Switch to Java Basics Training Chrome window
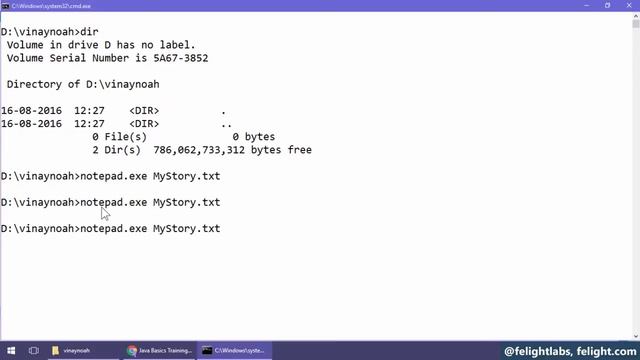Viewport: 640px width, 360px height. pos(160,351)
